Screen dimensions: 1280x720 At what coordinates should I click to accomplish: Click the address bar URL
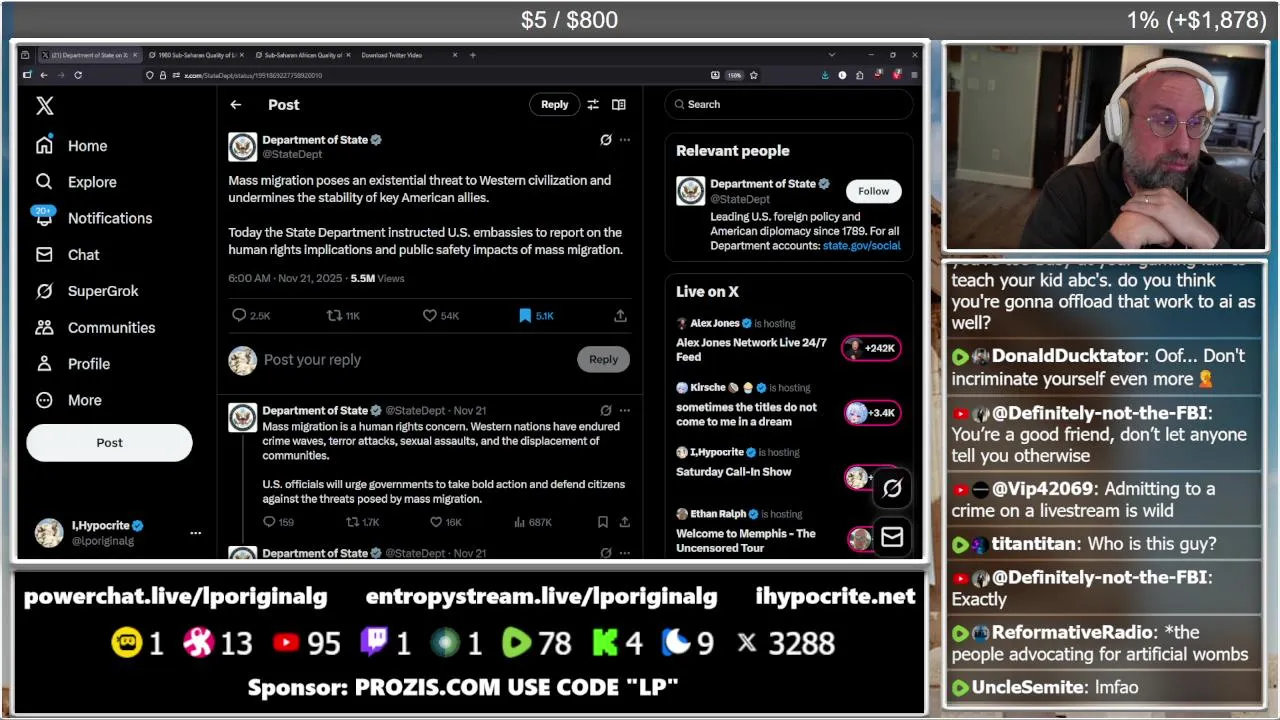[x=253, y=75]
